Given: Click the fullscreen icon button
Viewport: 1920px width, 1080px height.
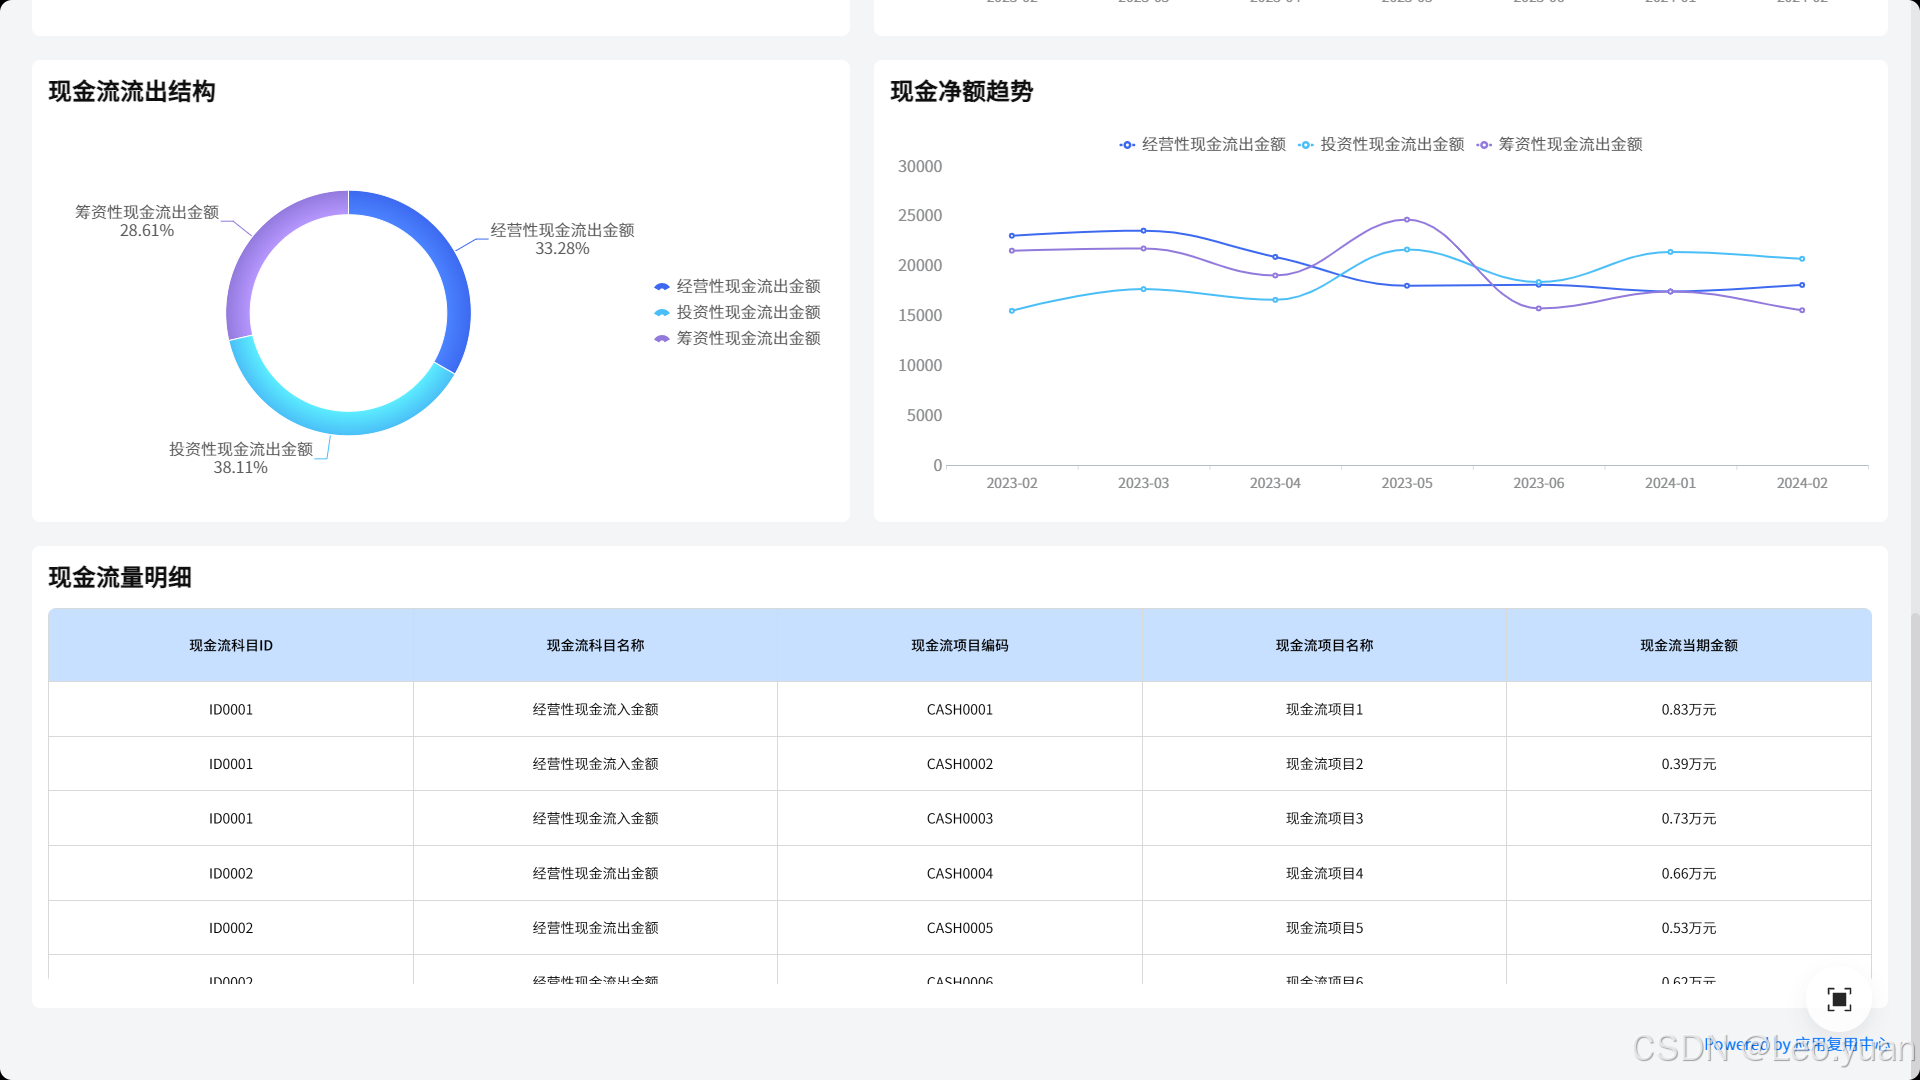Looking at the screenshot, I should 1838,999.
